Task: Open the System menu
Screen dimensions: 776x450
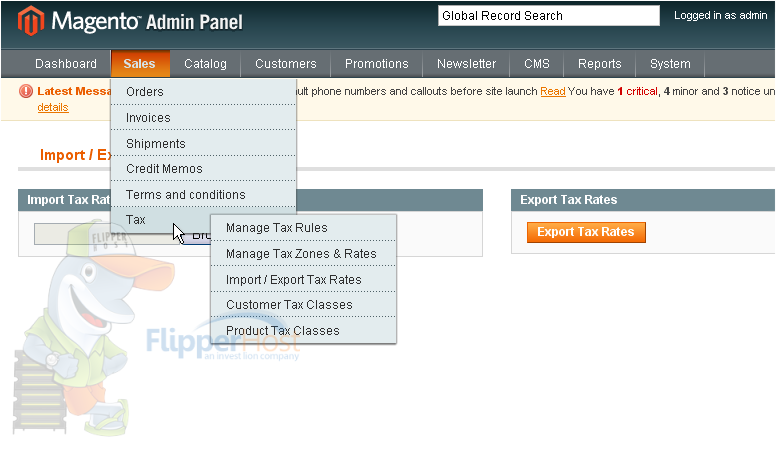Action: [670, 64]
